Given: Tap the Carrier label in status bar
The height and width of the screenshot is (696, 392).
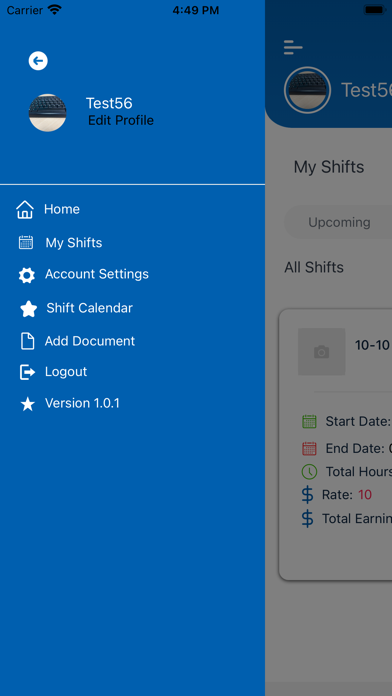Looking at the screenshot, I should [x=25, y=10].
